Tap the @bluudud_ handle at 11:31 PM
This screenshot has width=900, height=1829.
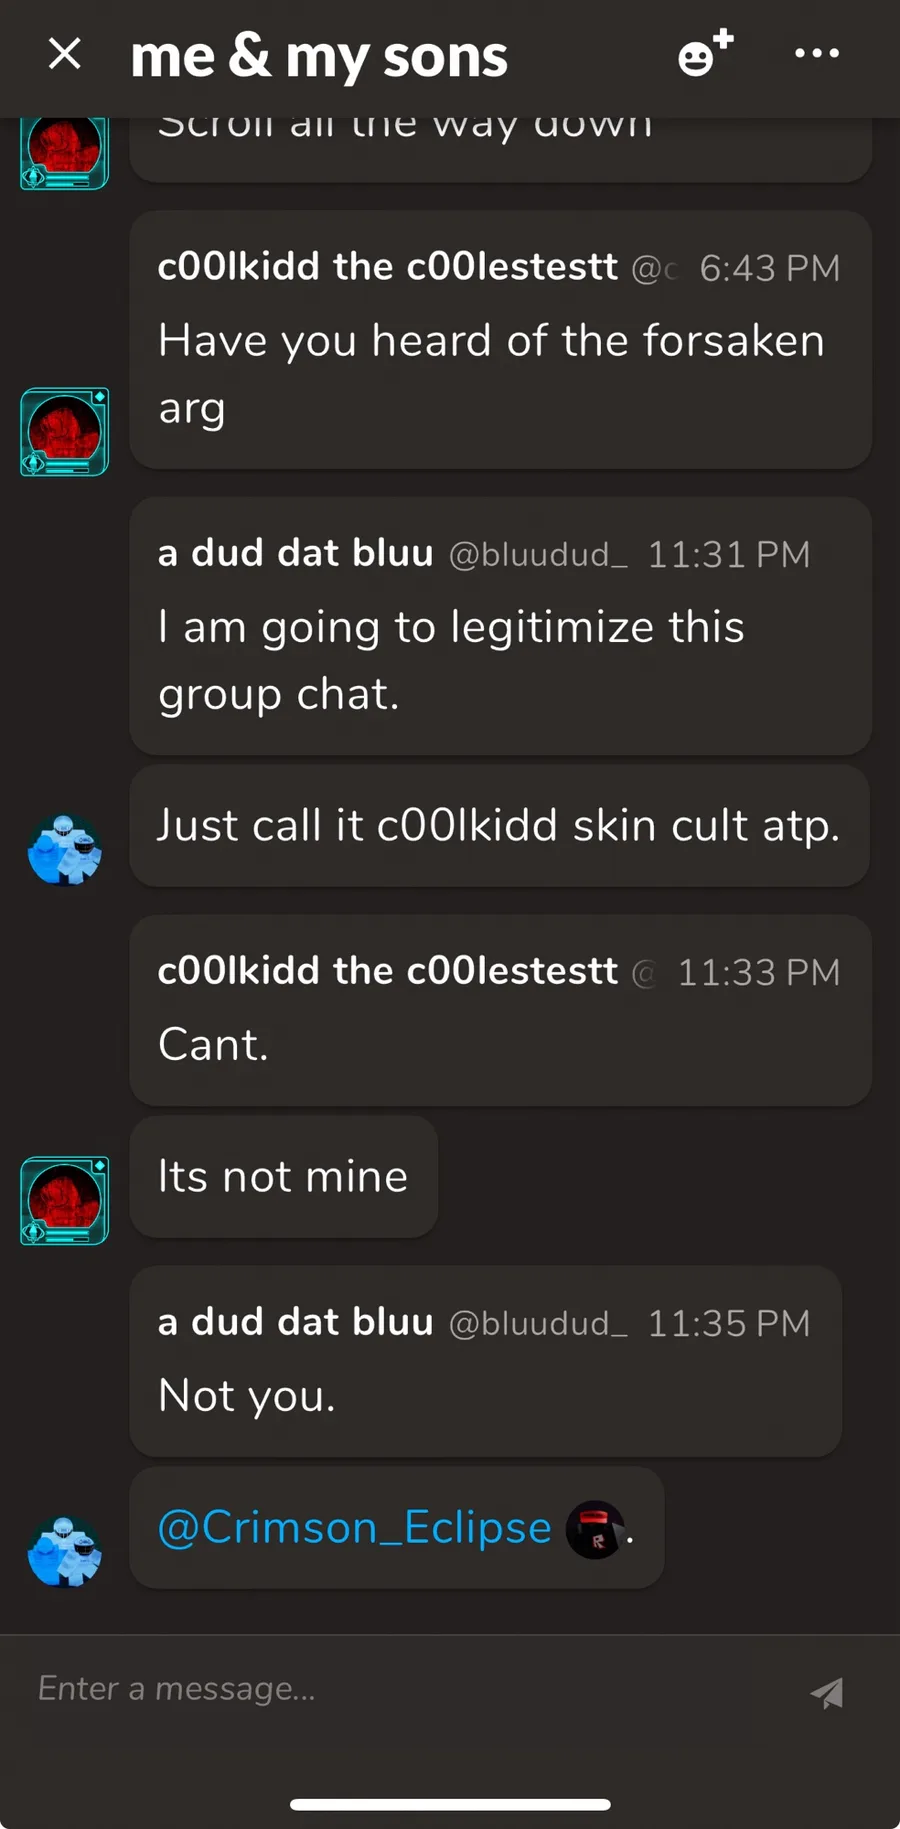pyautogui.click(x=538, y=554)
